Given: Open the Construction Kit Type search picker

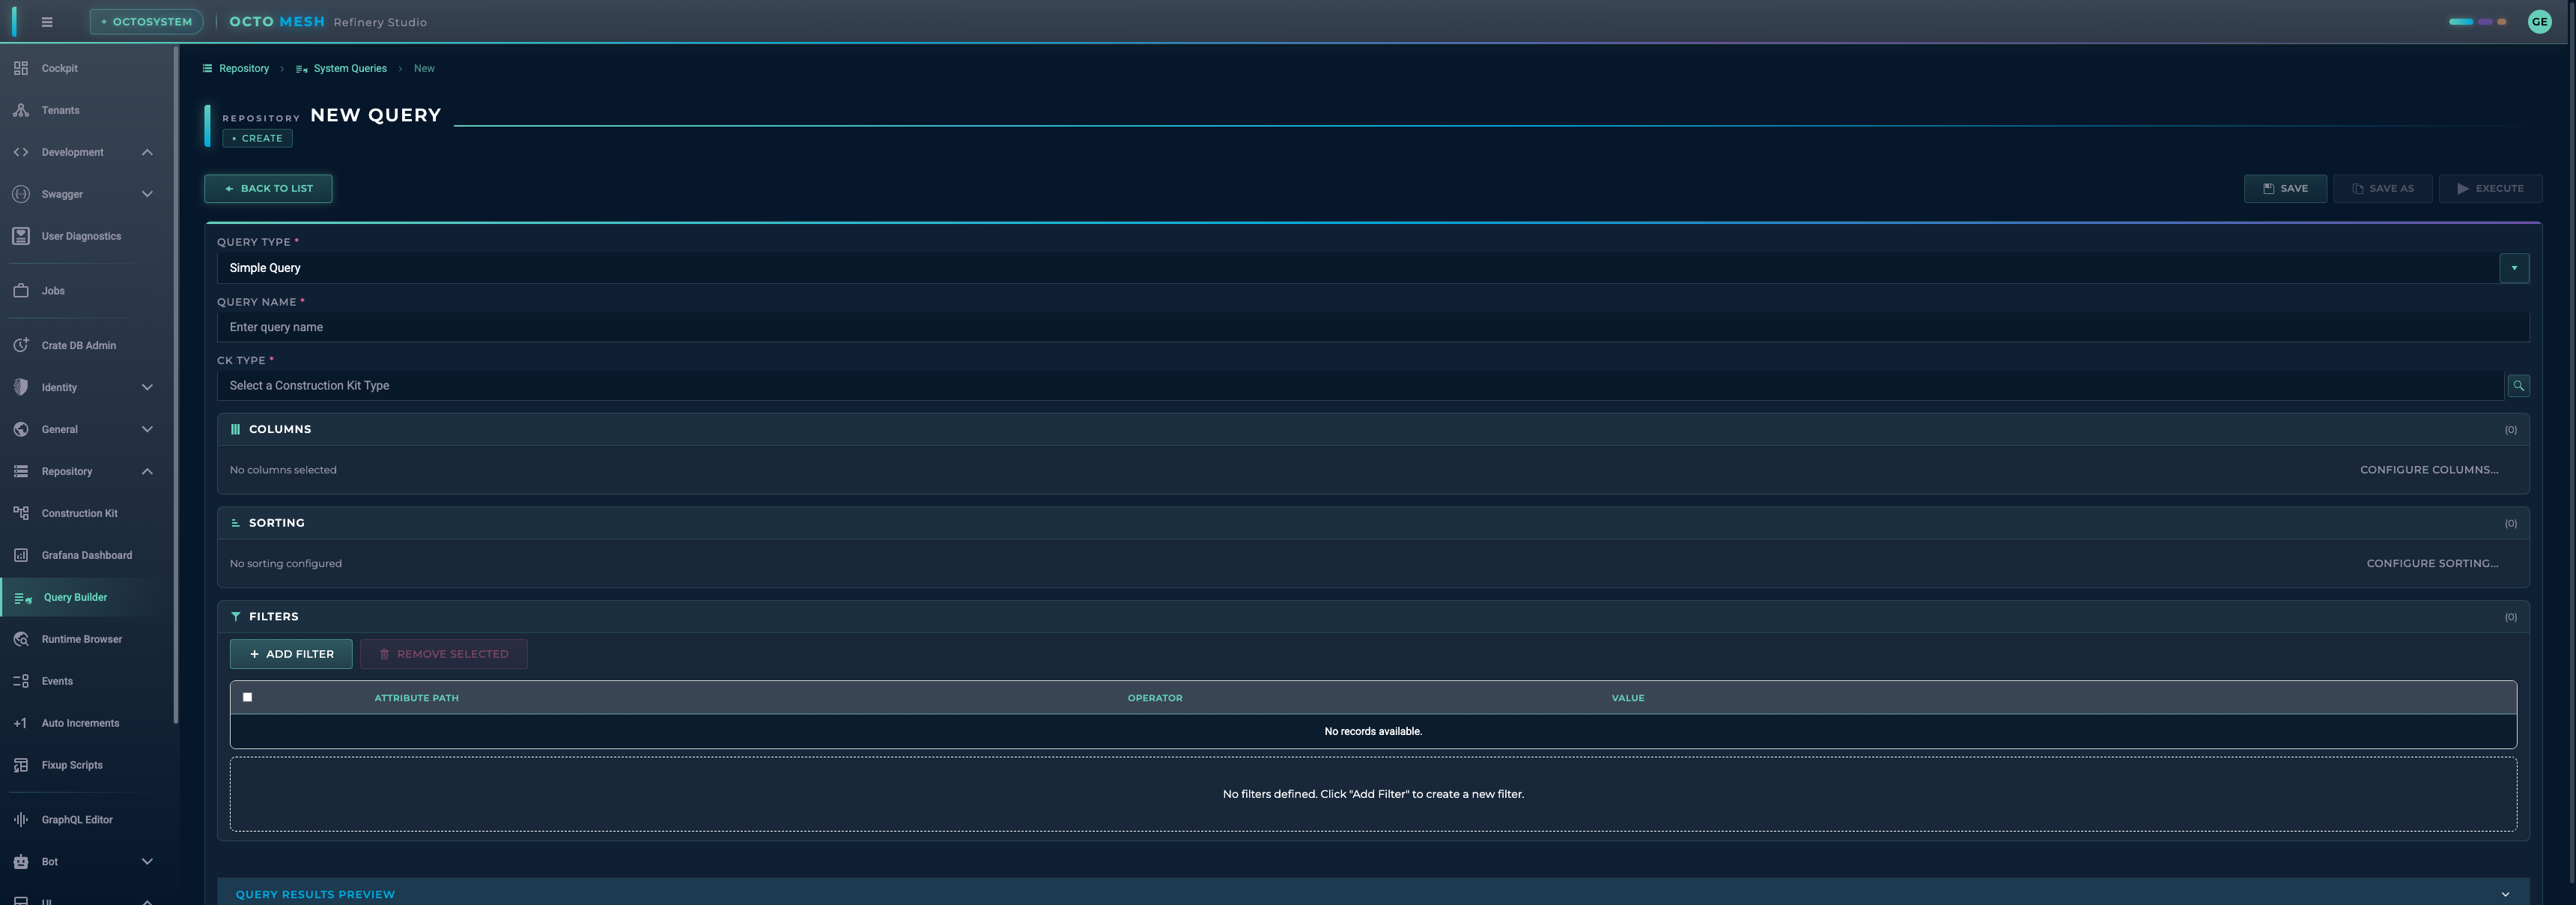Looking at the screenshot, I should click(x=2519, y=385).
